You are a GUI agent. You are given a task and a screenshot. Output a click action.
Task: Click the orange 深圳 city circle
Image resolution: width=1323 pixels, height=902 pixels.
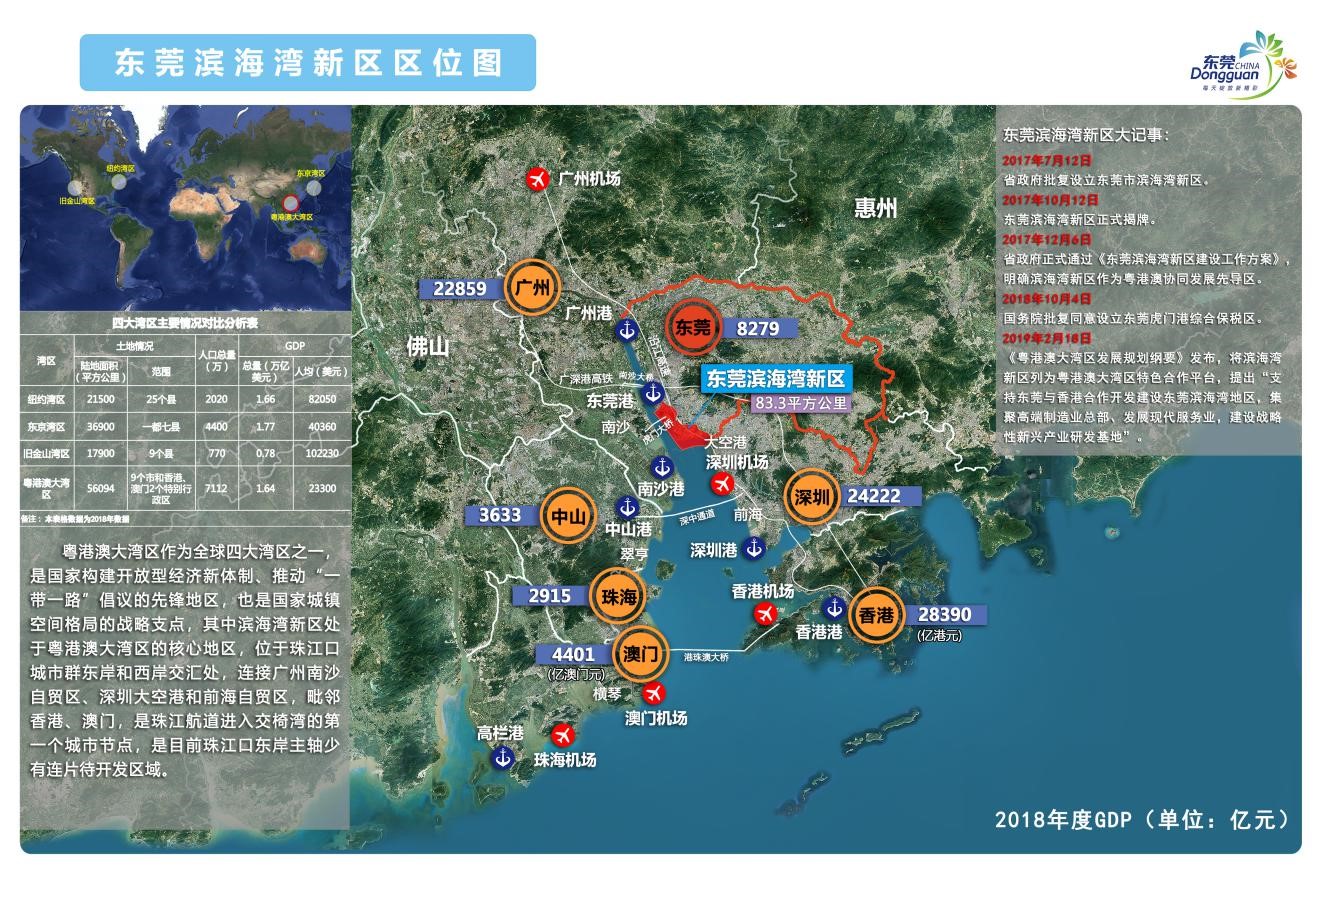point(809,497)
